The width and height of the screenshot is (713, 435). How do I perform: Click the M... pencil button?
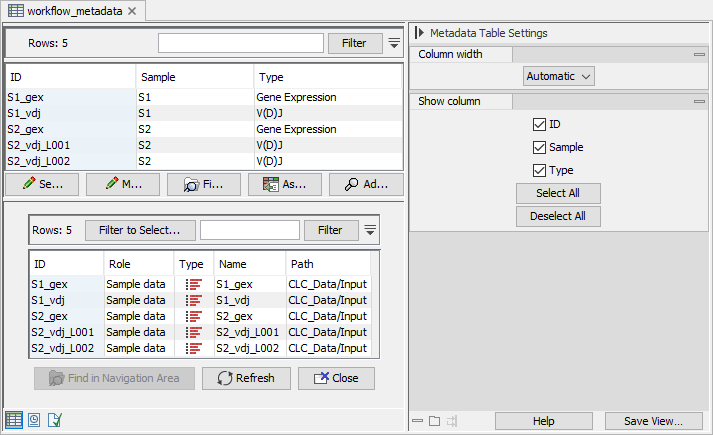(123, 184)
